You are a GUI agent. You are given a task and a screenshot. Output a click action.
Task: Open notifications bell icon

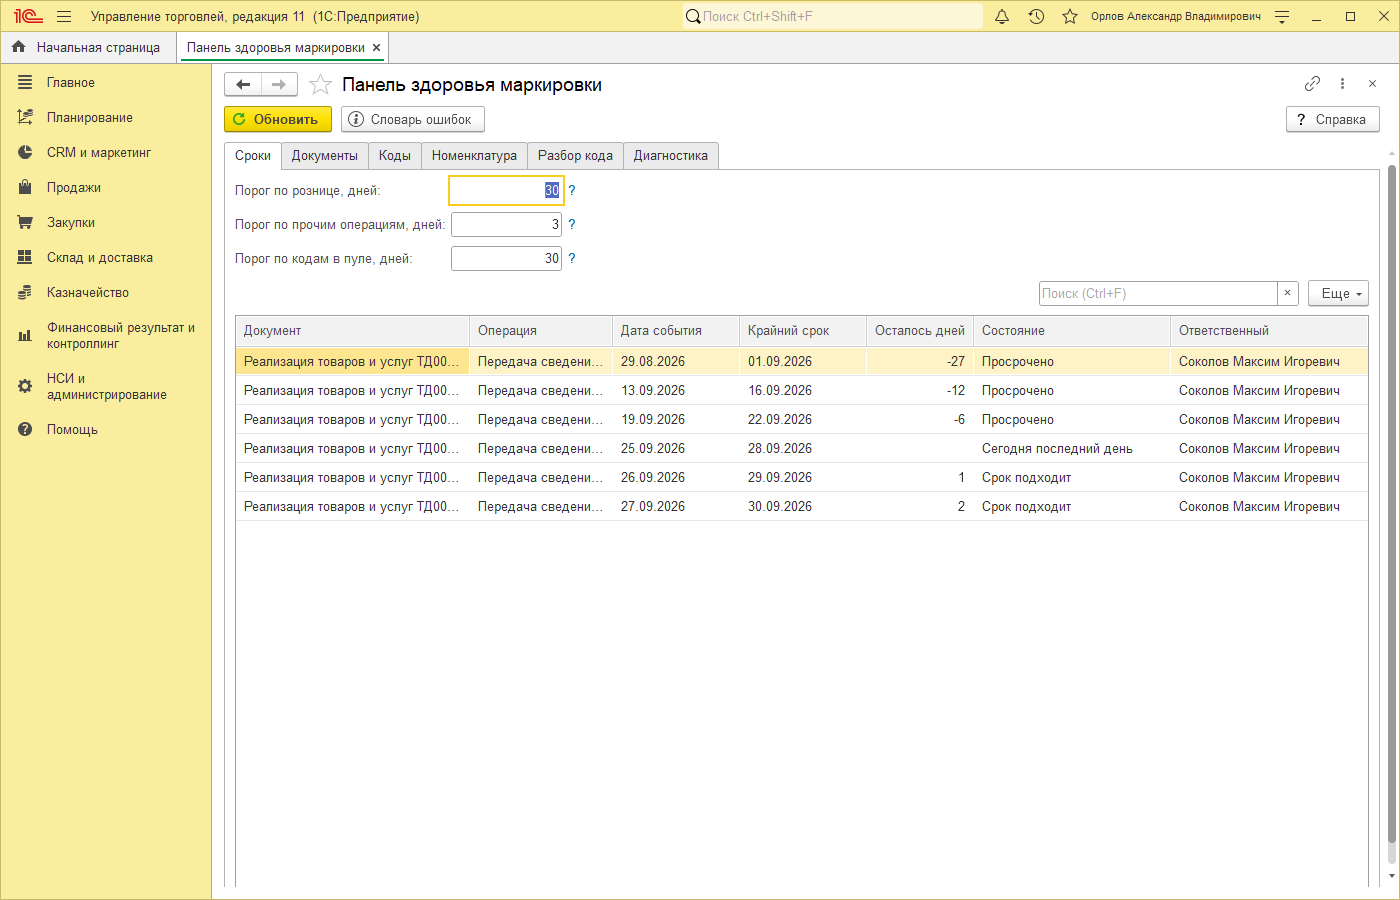click(x=1002, y=16)
